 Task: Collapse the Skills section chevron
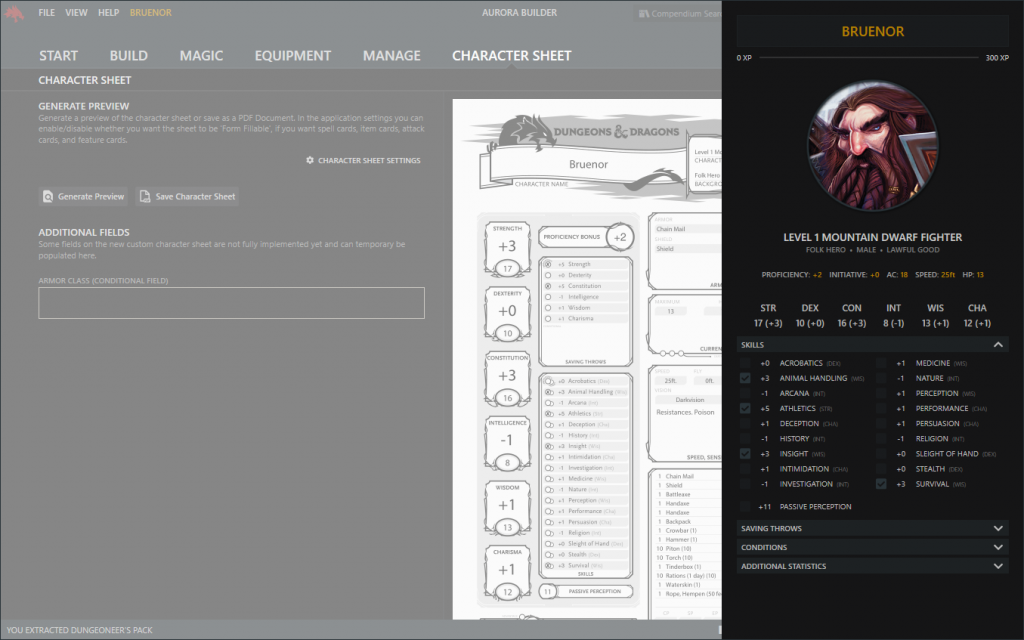point(998,345)
